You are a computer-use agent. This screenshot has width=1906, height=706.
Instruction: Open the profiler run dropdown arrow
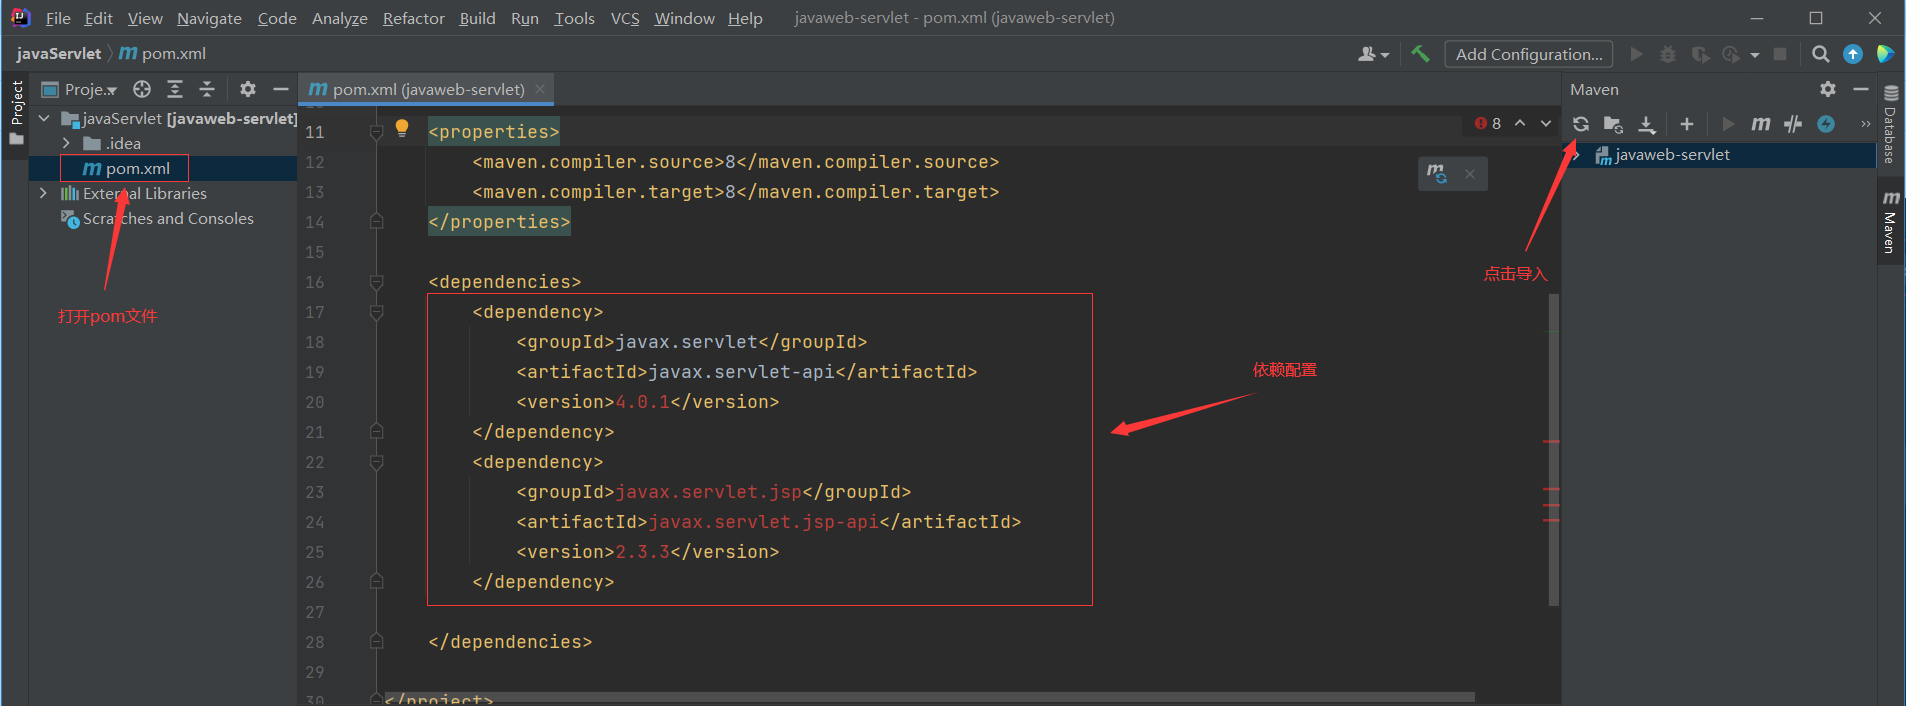[1755, 55]
